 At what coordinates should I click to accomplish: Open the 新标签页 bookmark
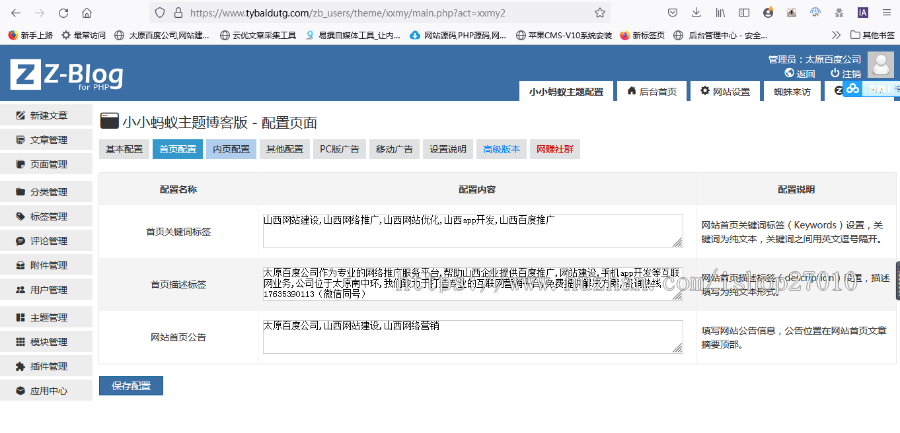tap(642, 35)
